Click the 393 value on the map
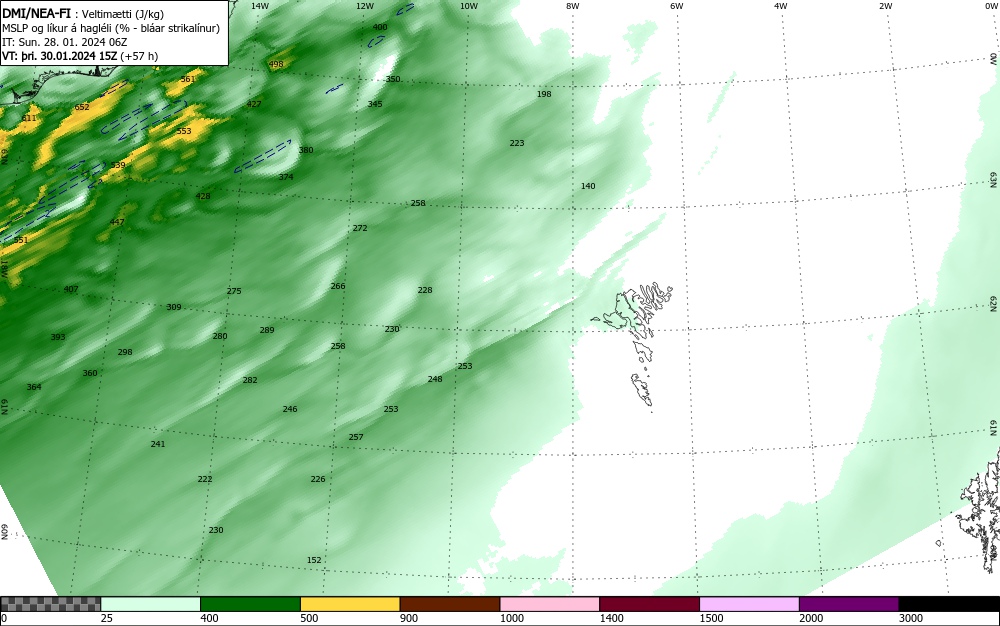1000x626 pixels. [57, 337]
